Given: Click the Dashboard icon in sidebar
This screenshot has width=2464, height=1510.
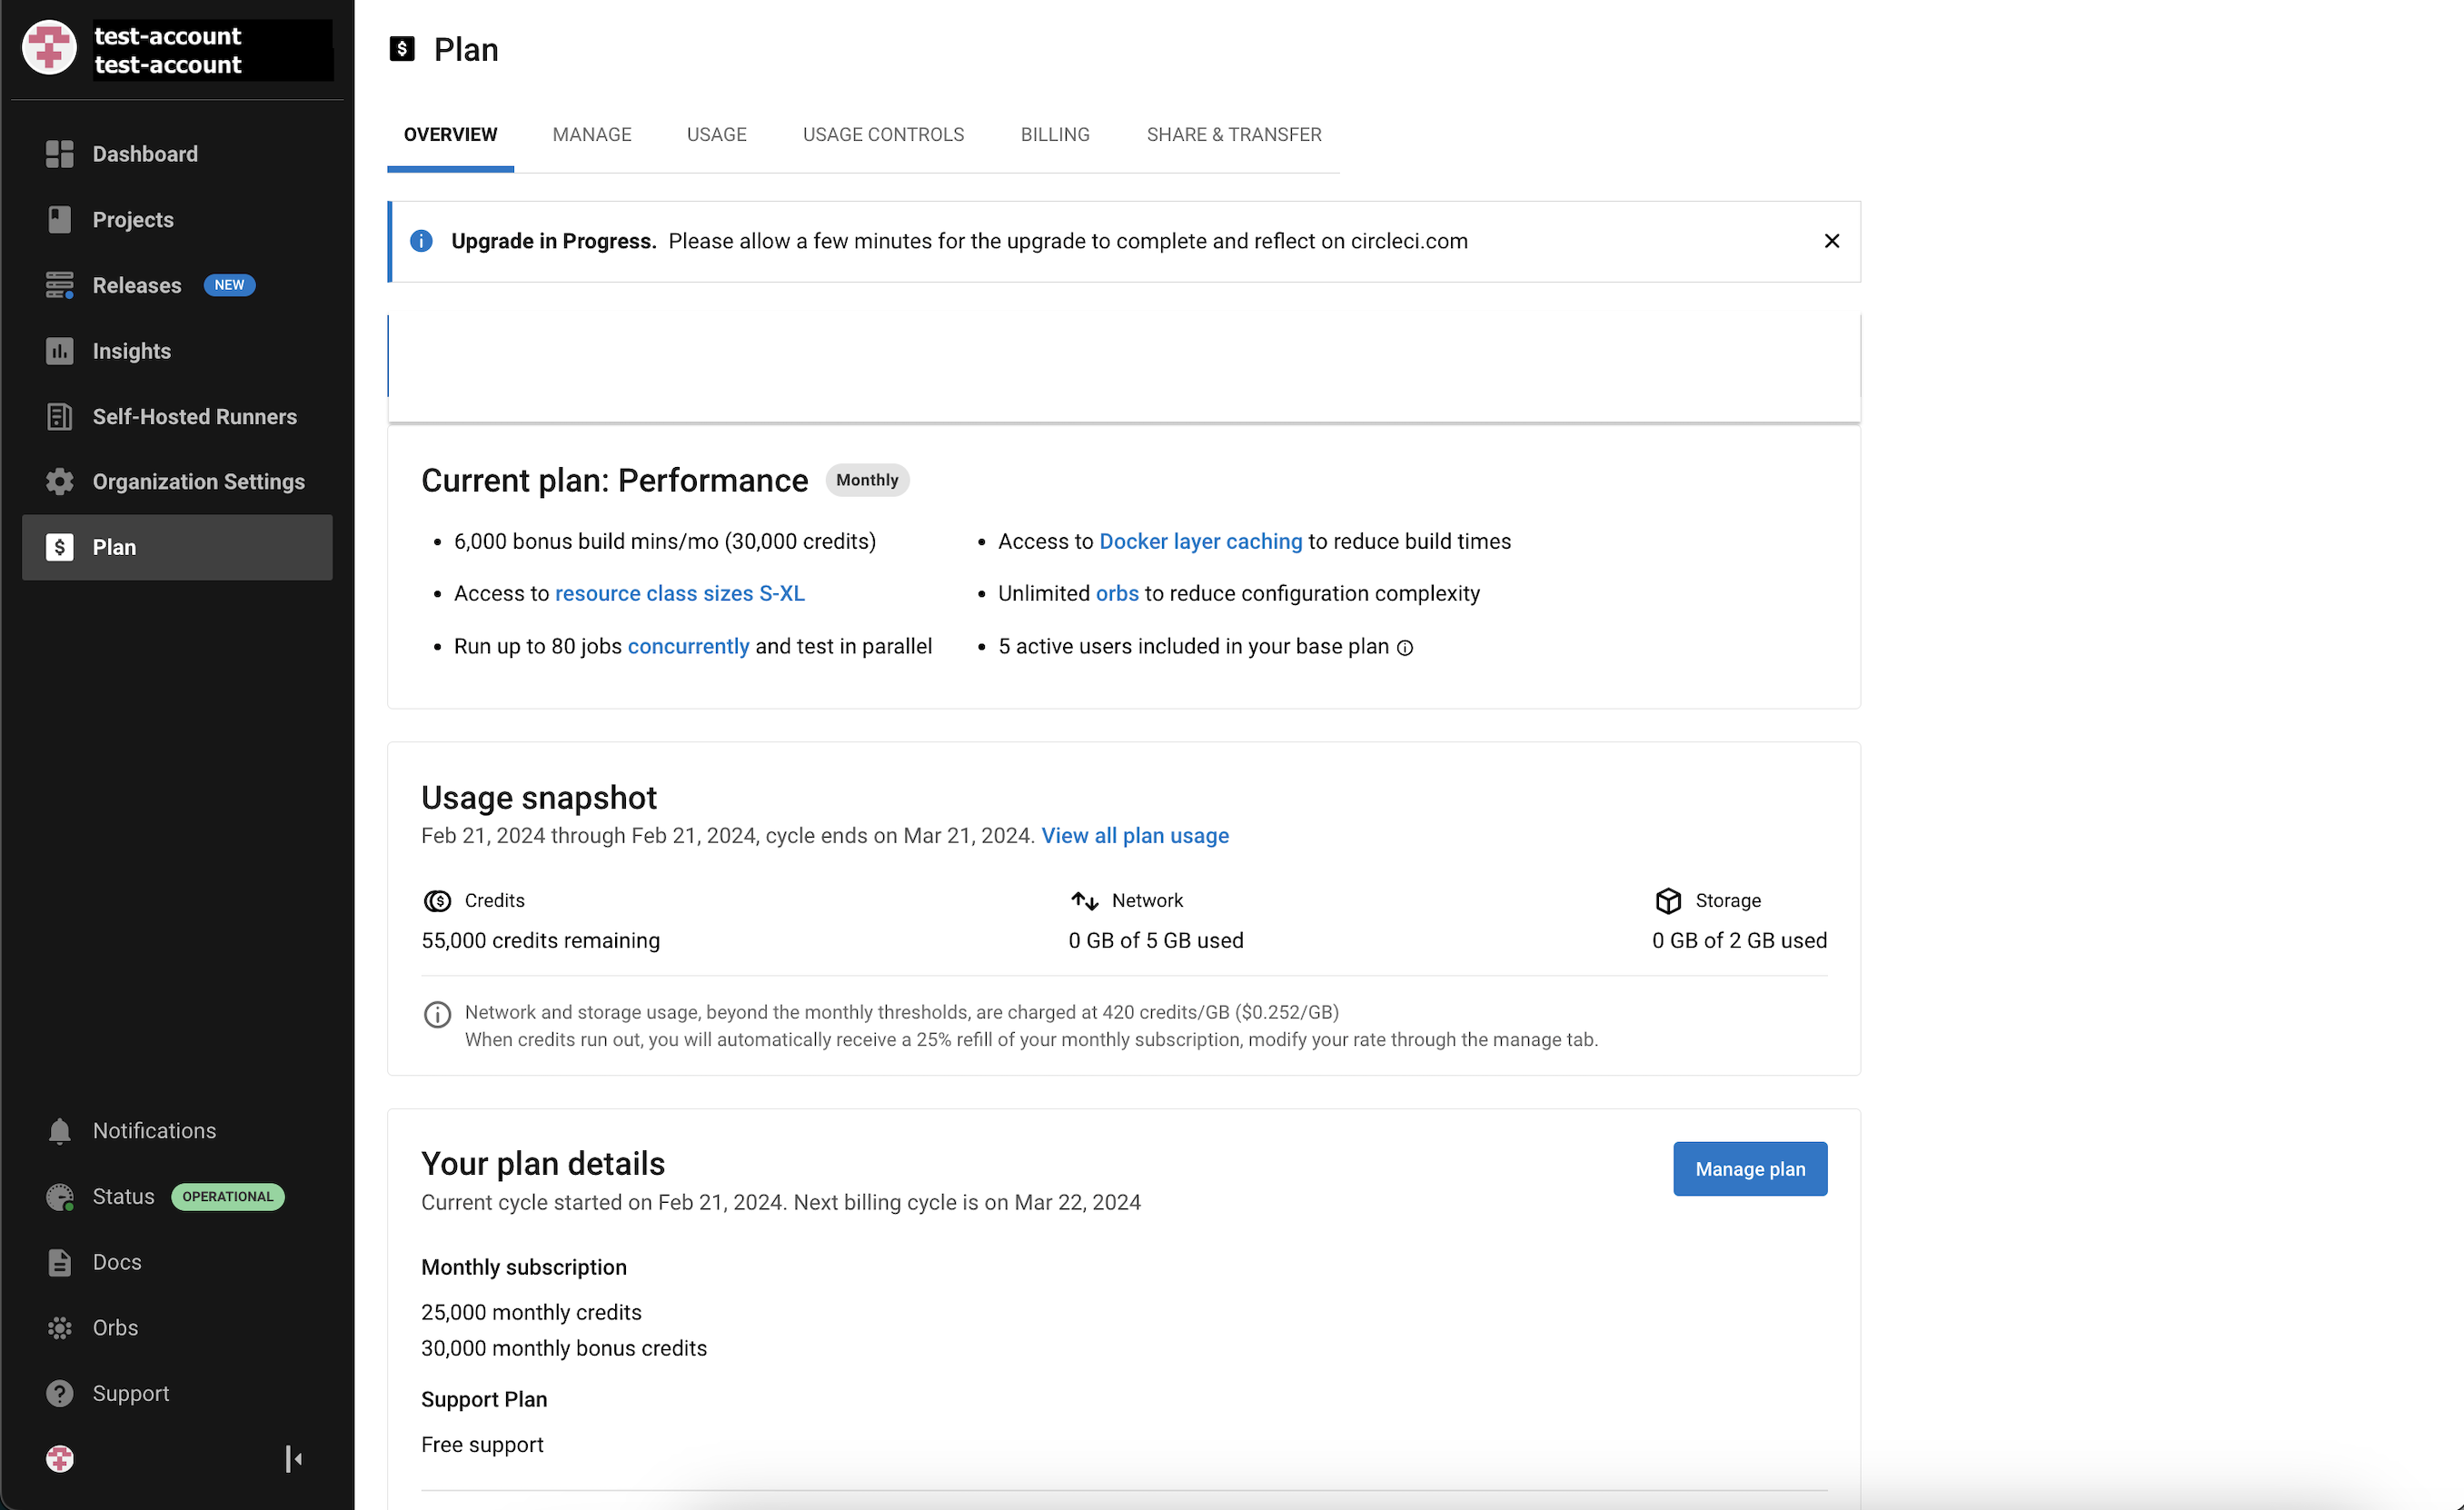Looking at the screenshot, I should pos(59,154).
